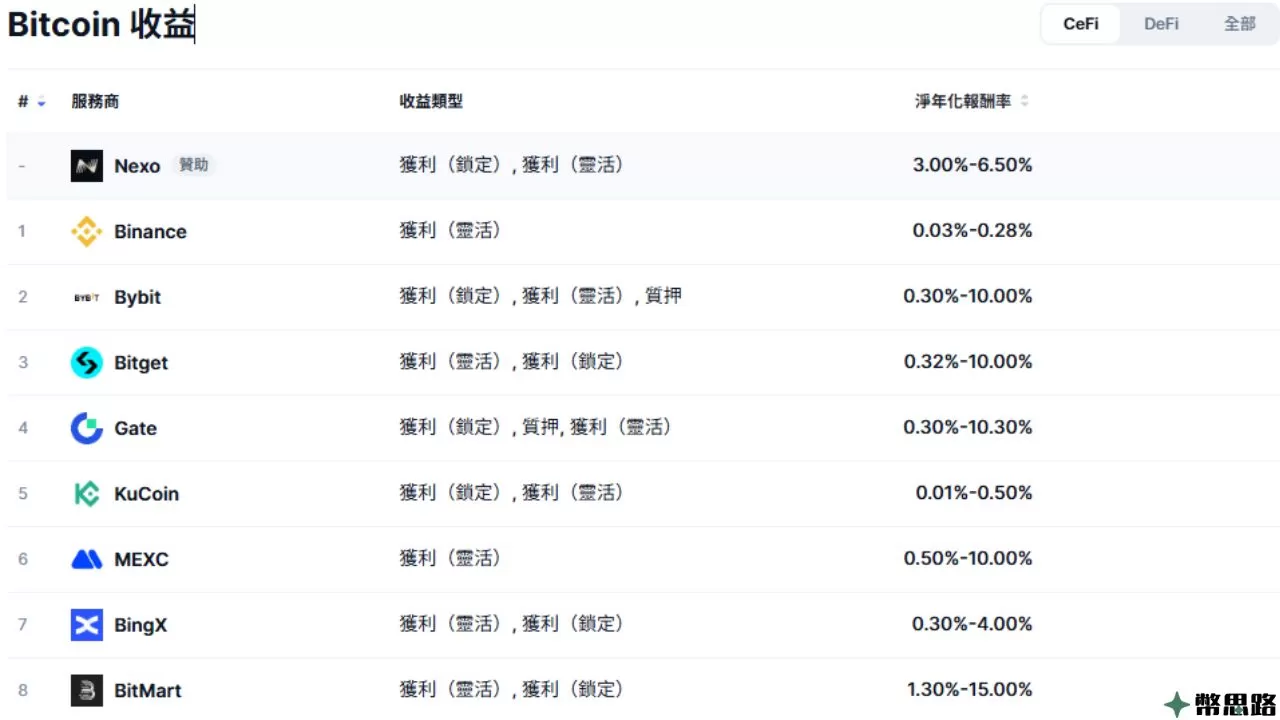The height and width of the screenshot is (720, 1280).
Task: Click the MEXC logo icon
Action: click(87, 559)
